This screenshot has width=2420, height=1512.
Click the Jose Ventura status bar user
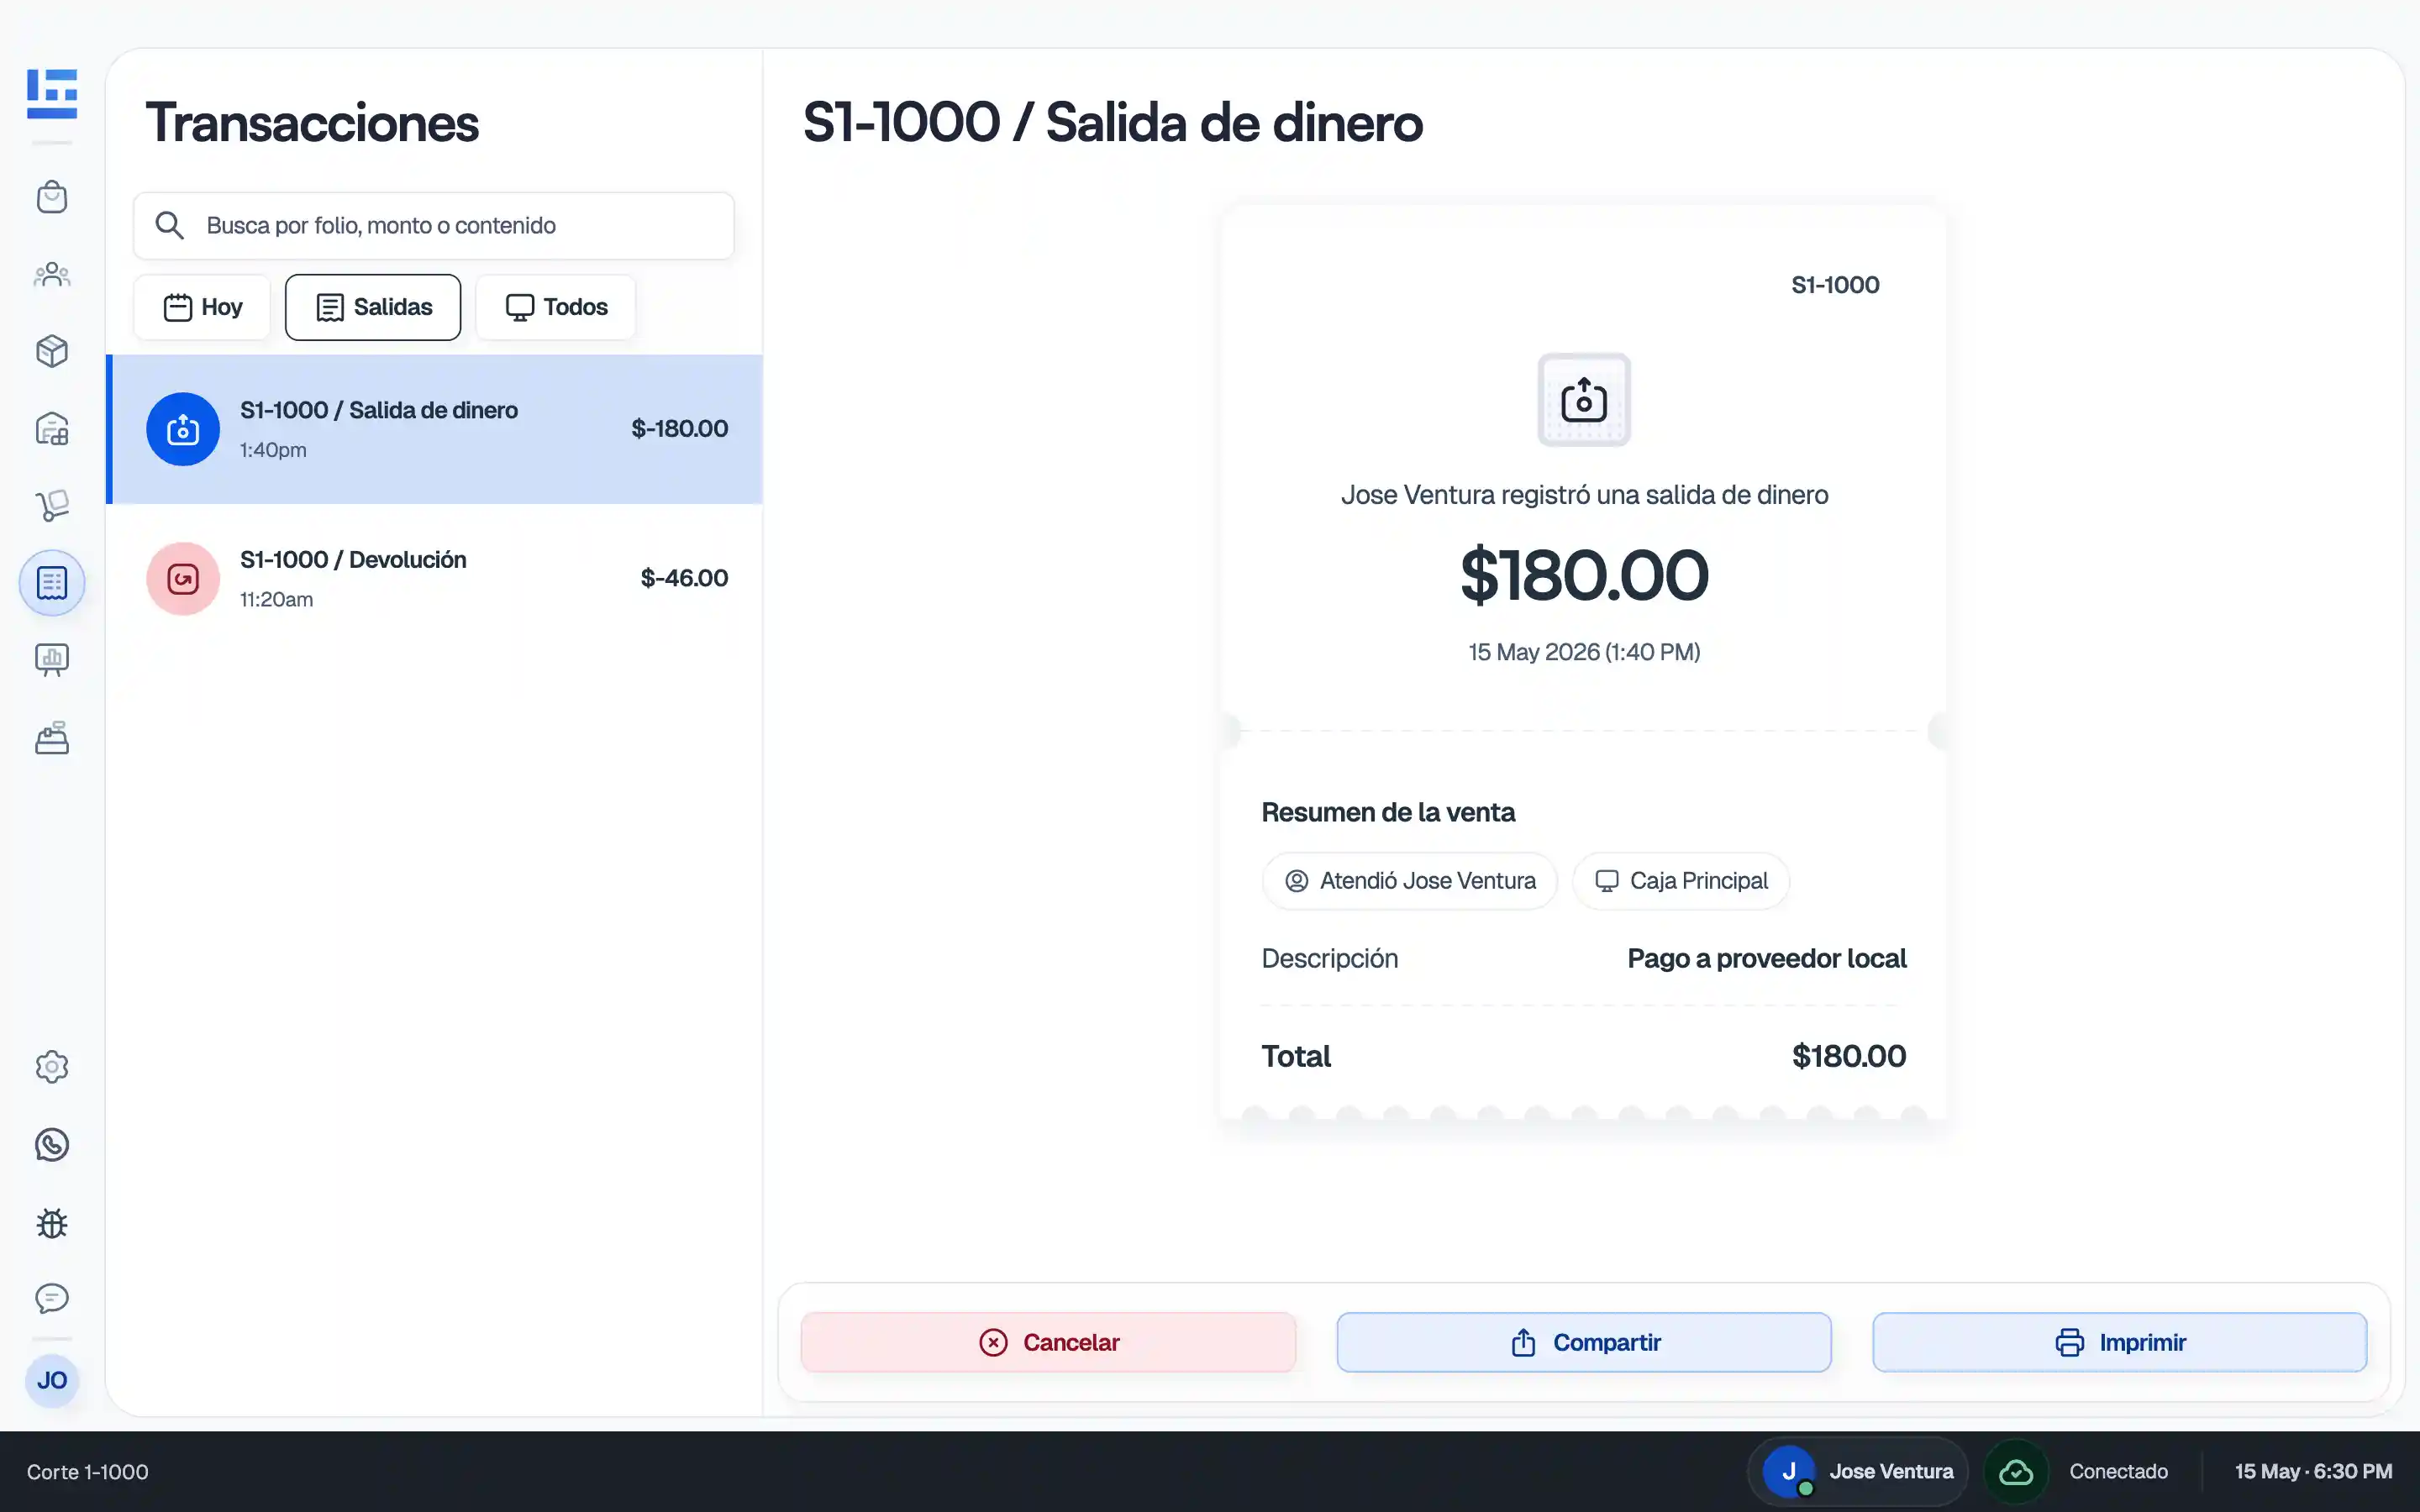coord(1858,1472)
